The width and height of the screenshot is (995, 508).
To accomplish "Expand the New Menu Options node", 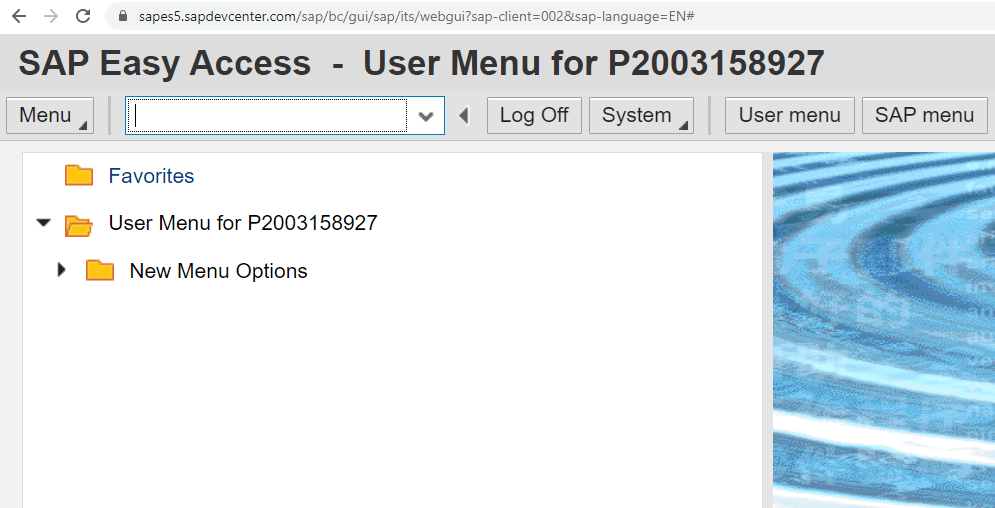I will [x=62, y=270].
